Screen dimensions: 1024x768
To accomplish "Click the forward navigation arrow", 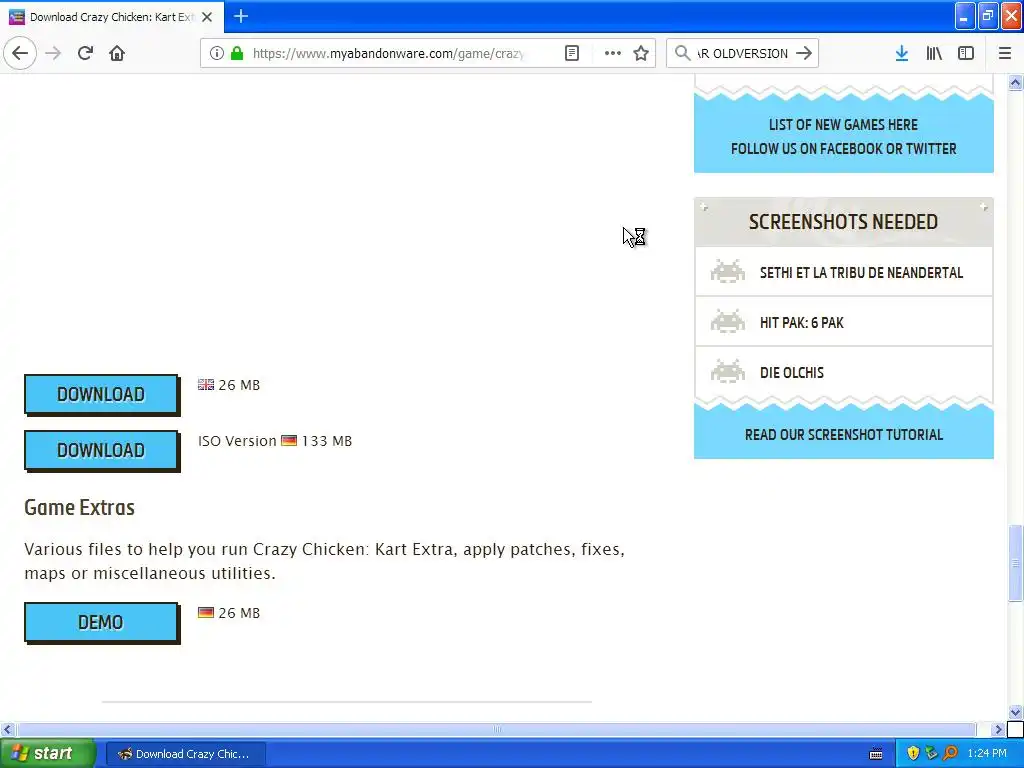I will click(x=53, y=53).
